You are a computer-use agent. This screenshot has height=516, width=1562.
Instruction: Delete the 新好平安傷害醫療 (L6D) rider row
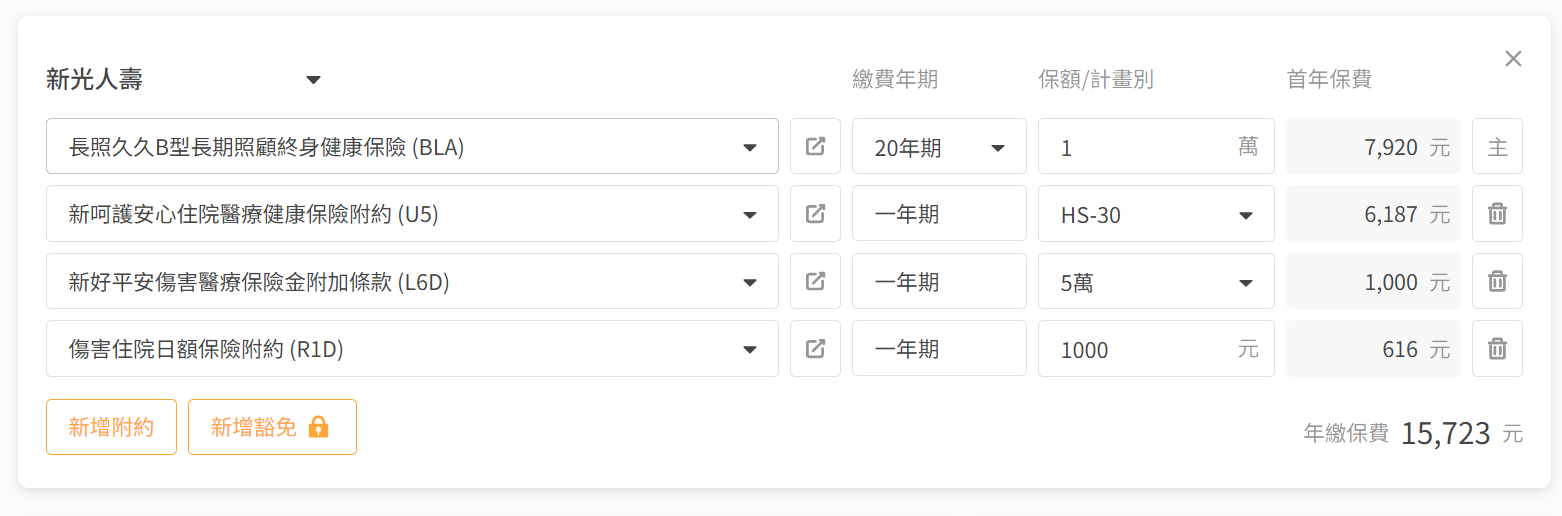tap(1497, 282)
